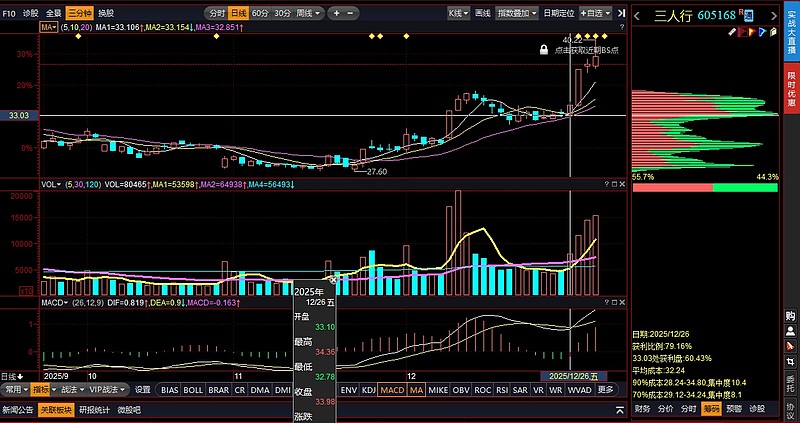Select the 财务 tab at bottom right
The image size is (800, 423).
click(x=643, y=409)
